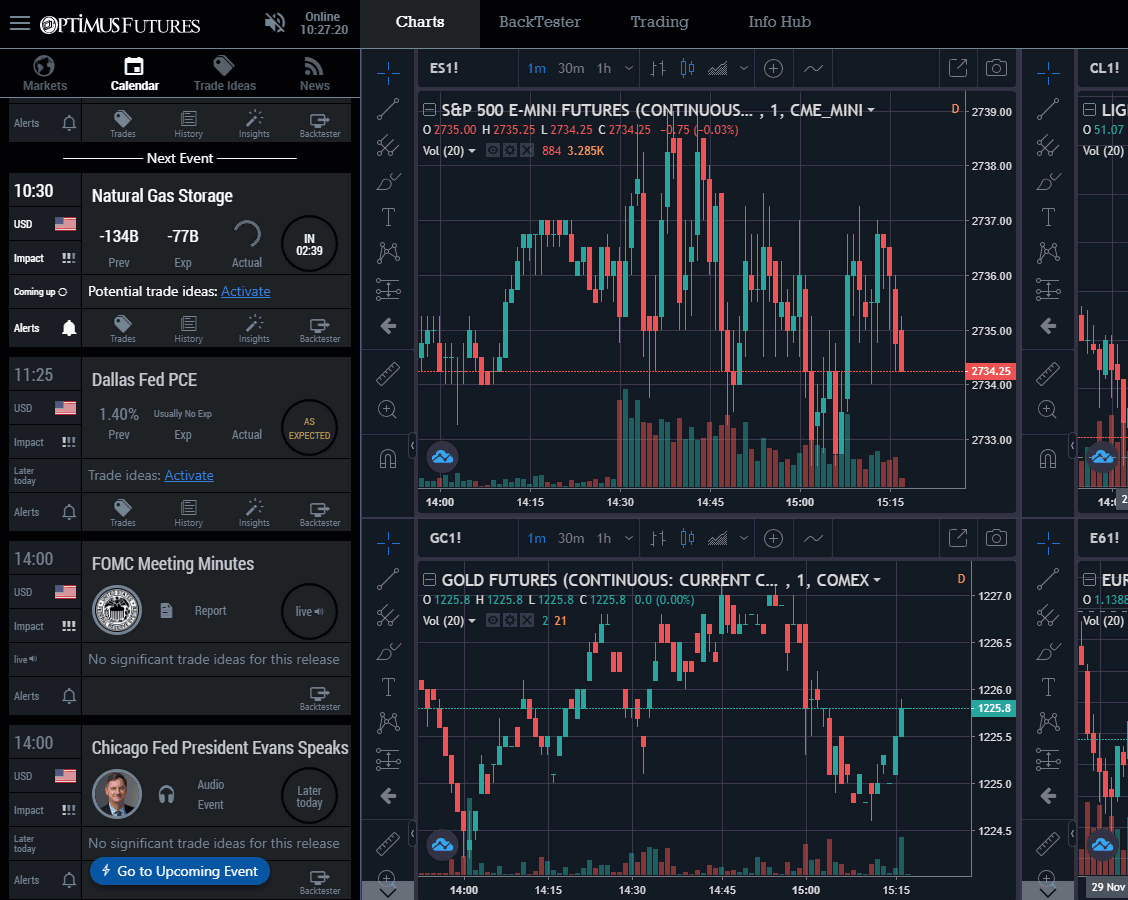Select the ruler measure tool on the ES1! chart

[x=388, y=374]
